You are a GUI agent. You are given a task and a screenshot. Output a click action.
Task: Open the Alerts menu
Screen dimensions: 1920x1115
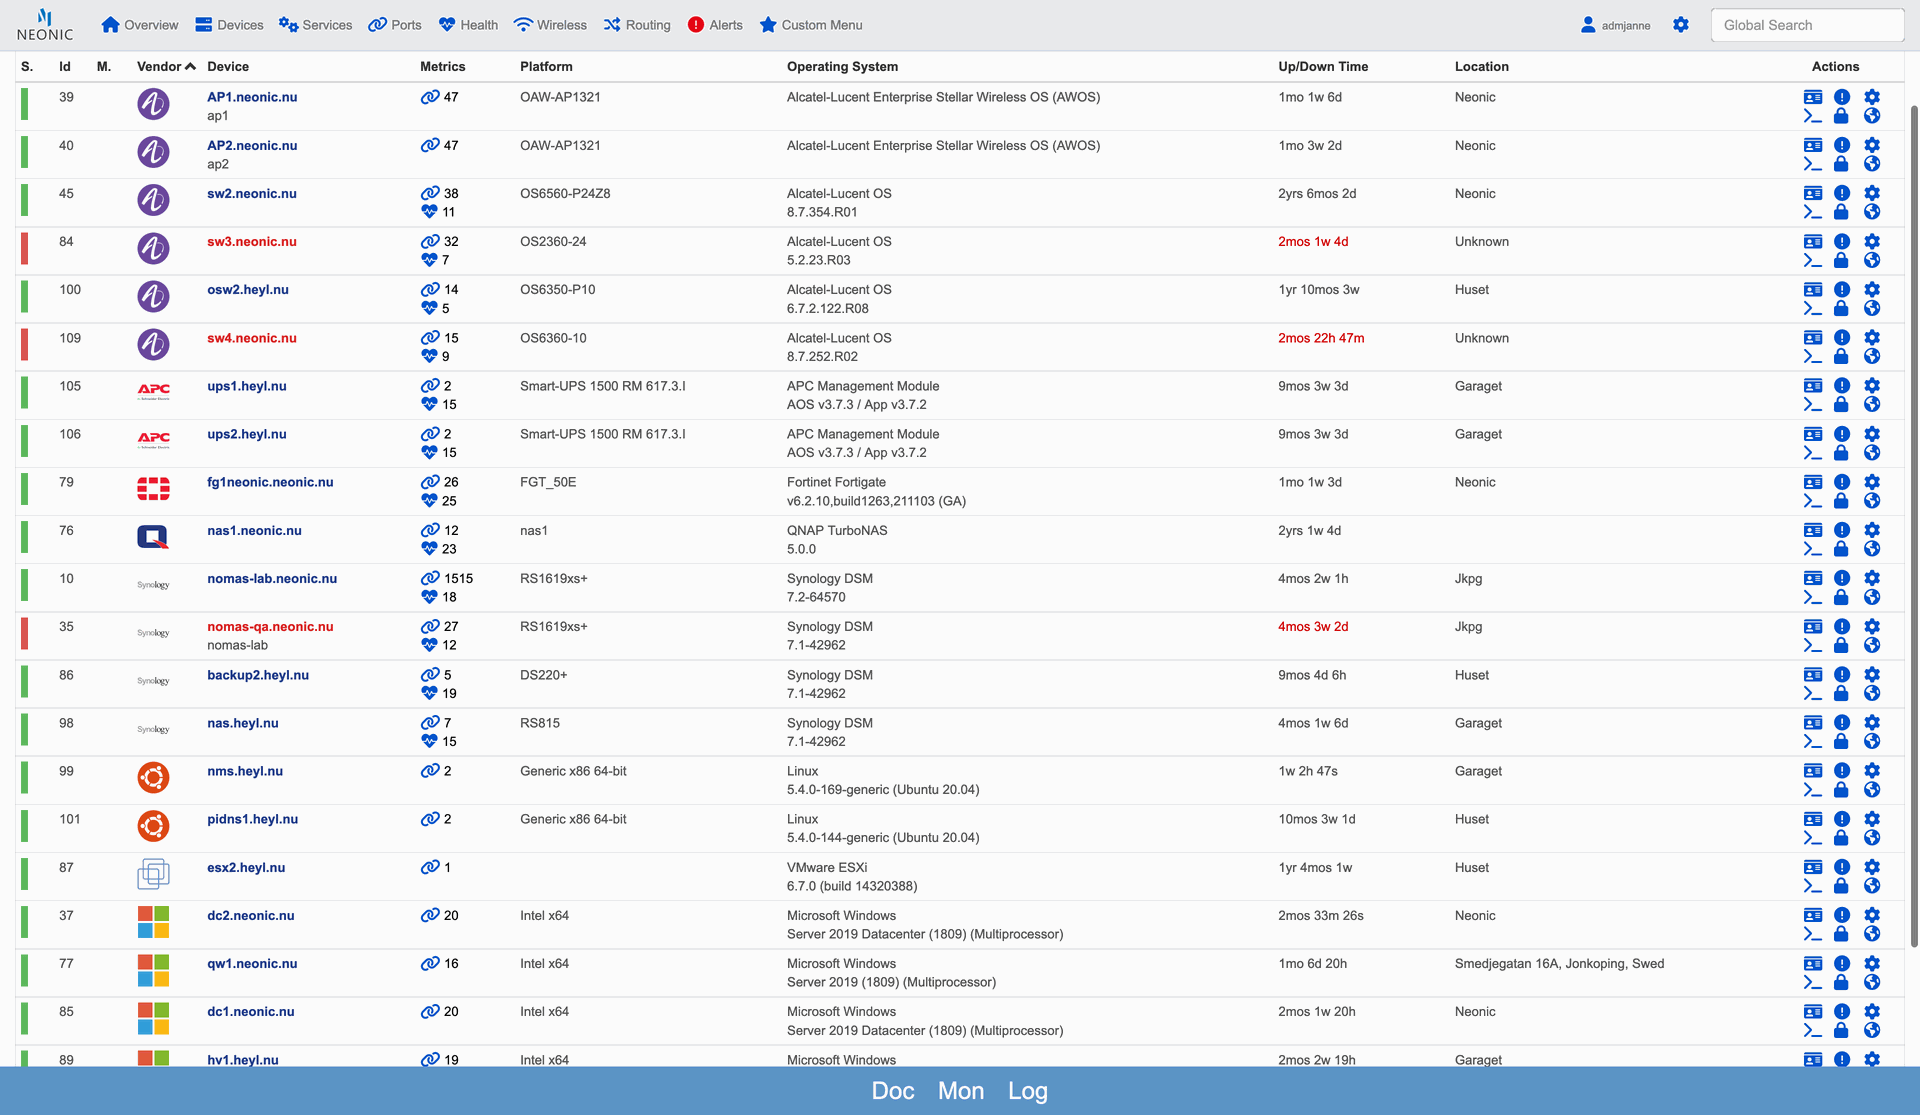(x=715, y=25)
